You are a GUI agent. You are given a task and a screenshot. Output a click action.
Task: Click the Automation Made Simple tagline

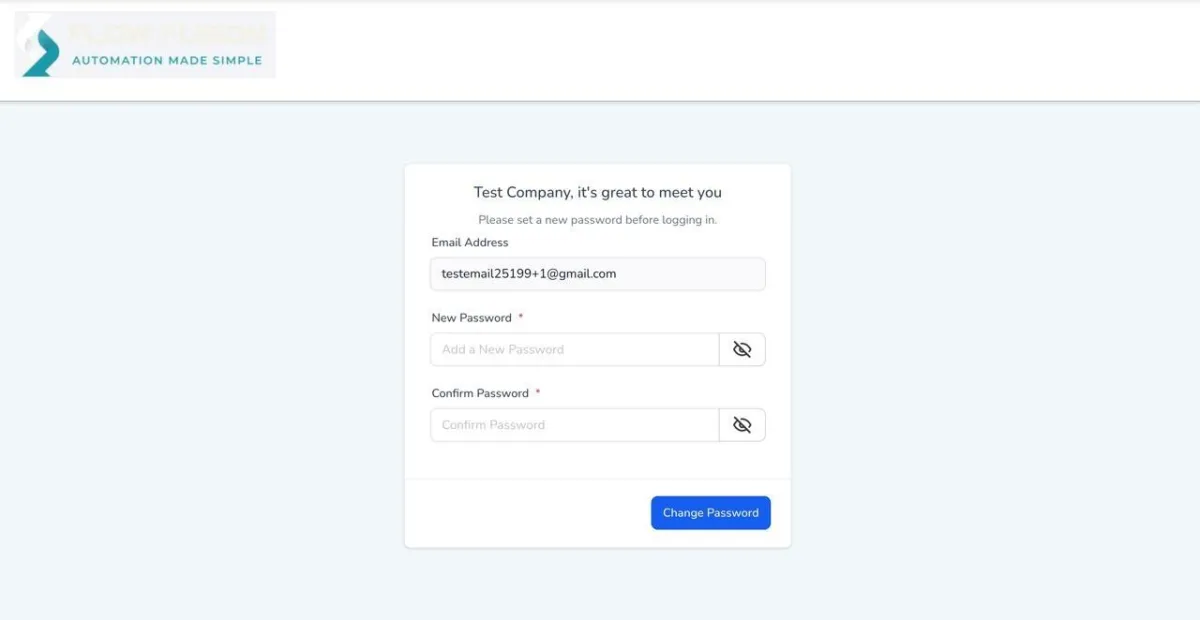coord(167,60)
